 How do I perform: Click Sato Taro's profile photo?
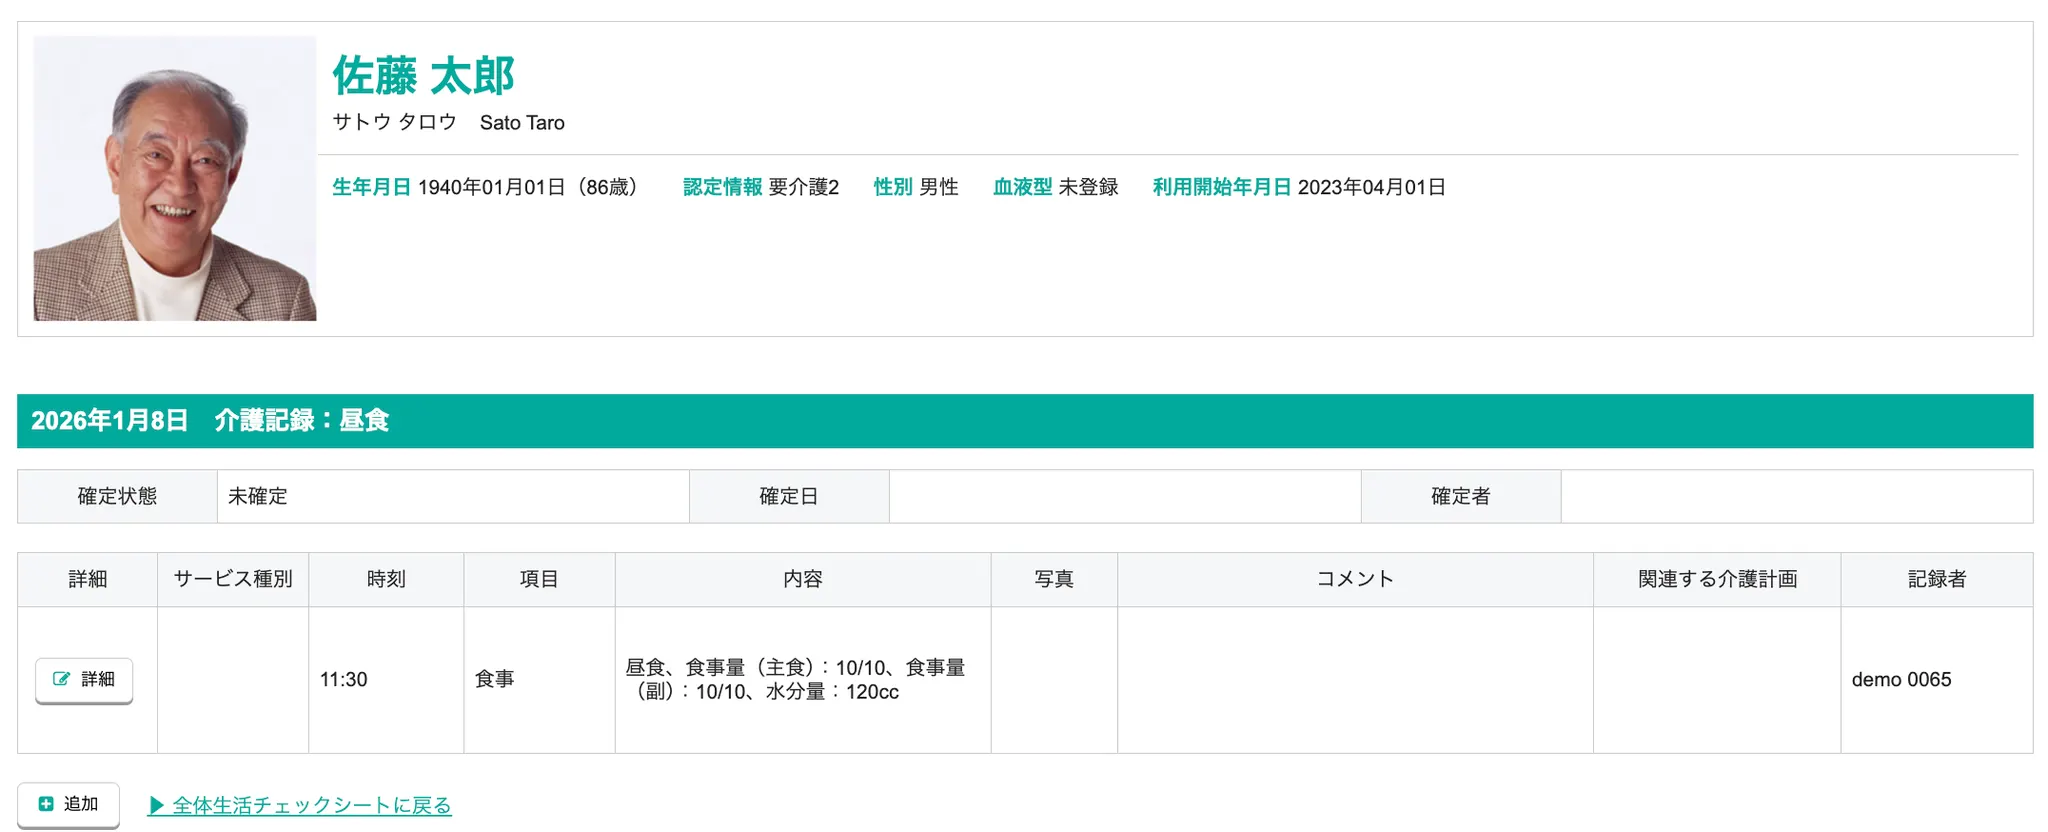click(175, 178)
